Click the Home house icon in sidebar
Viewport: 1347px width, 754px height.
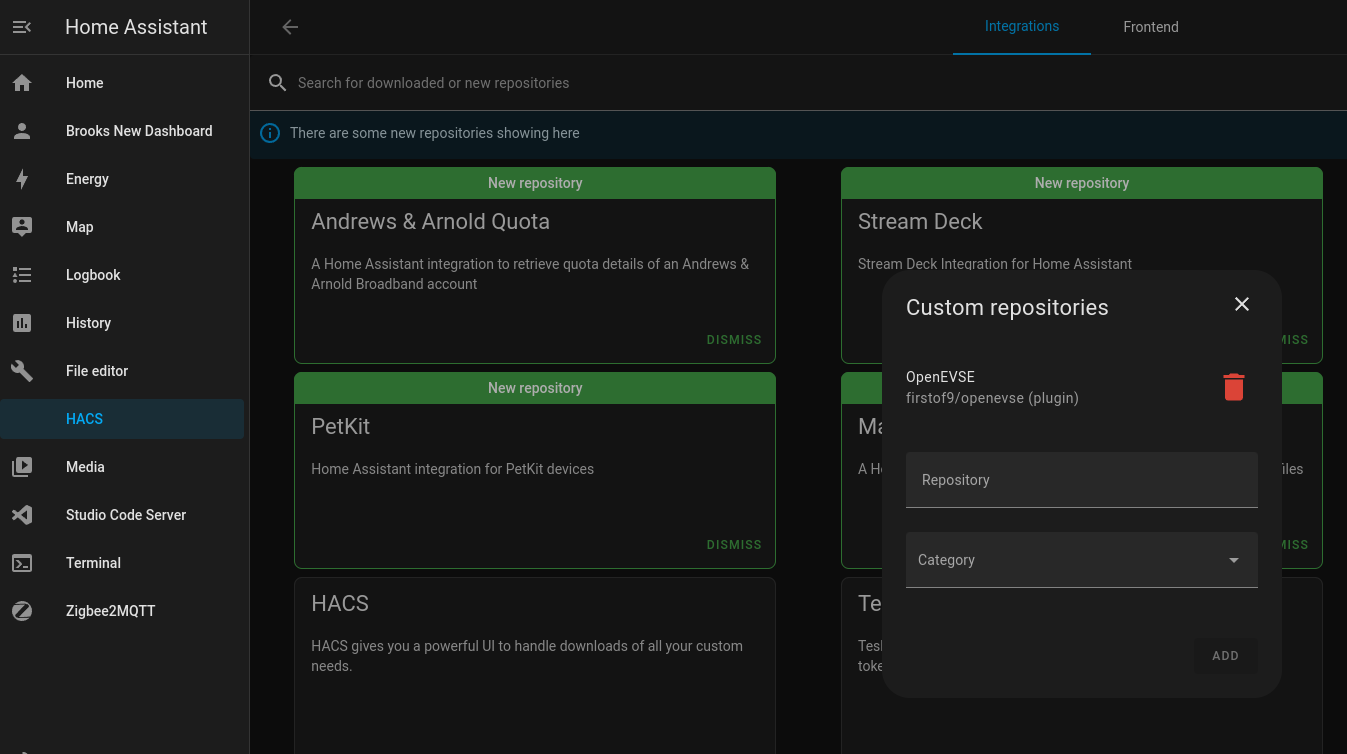pos(22,83)
